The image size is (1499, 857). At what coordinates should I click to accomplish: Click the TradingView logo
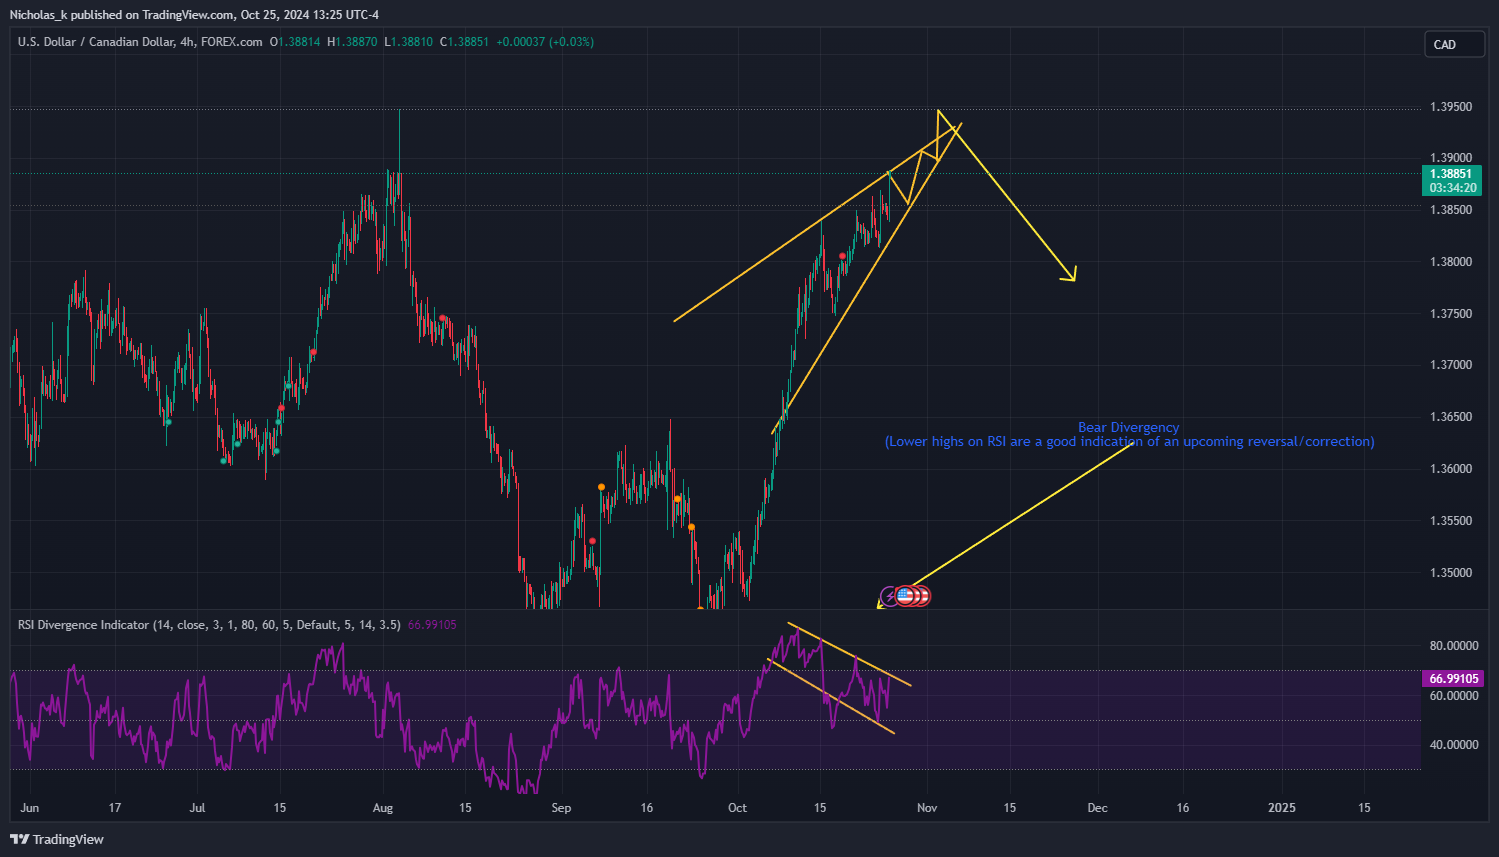click(x=57, y=839)
